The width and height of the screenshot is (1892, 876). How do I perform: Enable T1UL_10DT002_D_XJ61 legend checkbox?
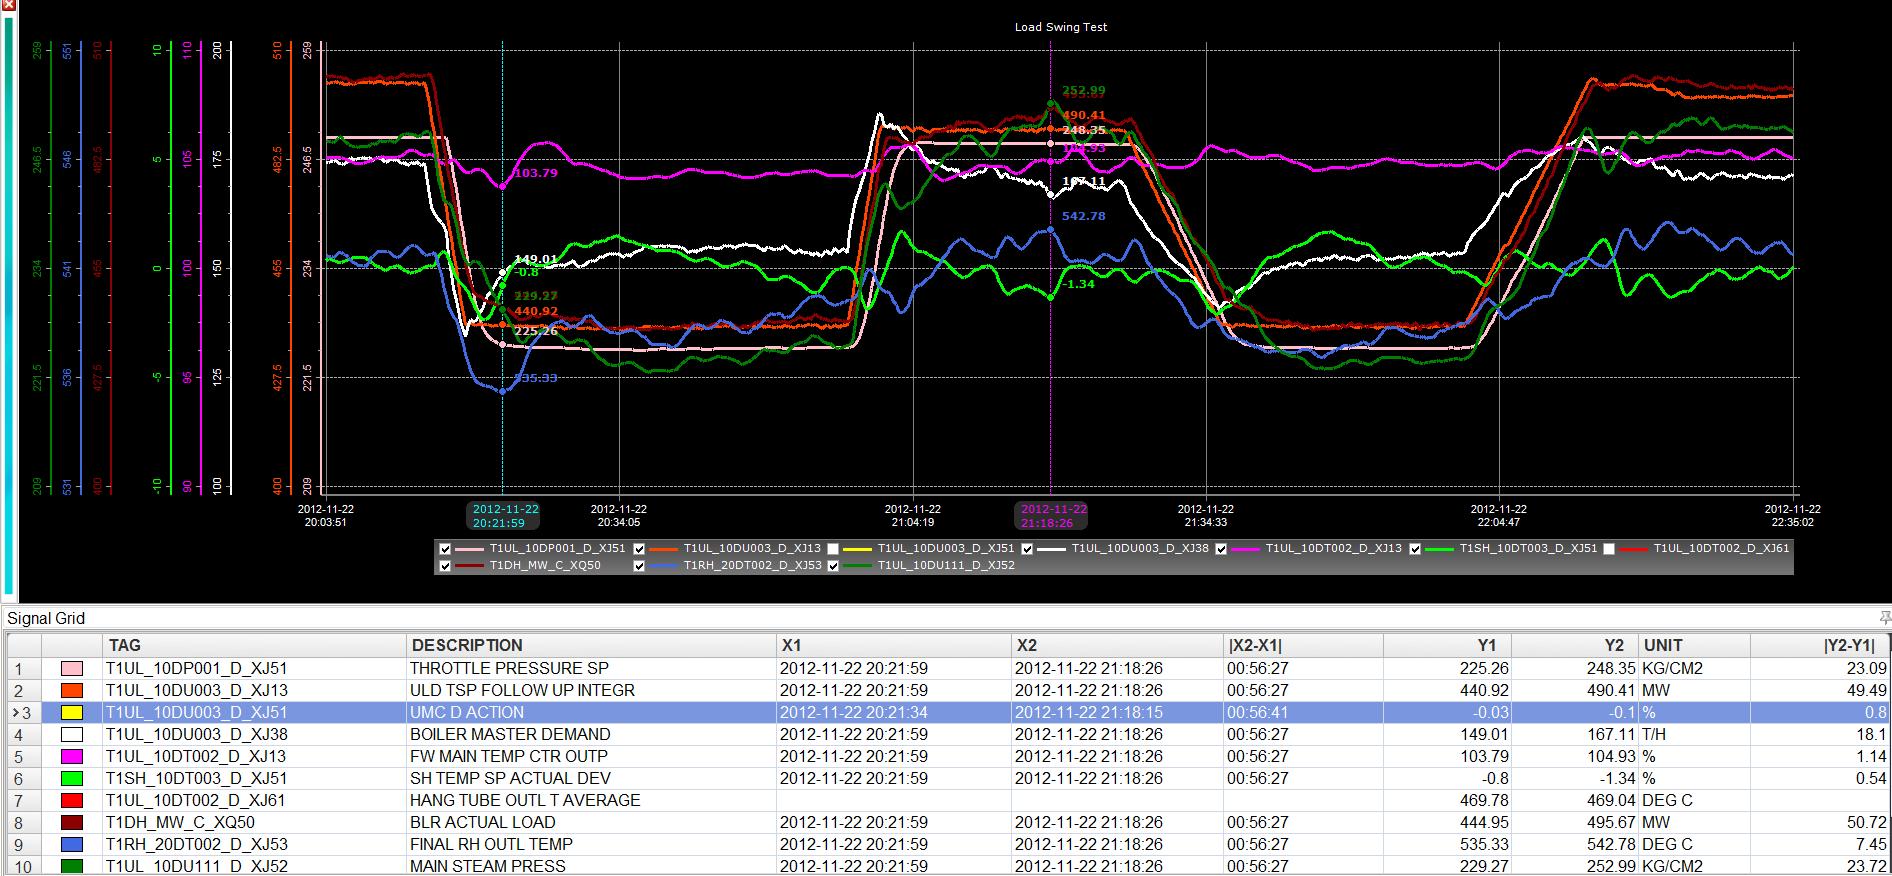pyautogui.click(x=1609, y=549)
